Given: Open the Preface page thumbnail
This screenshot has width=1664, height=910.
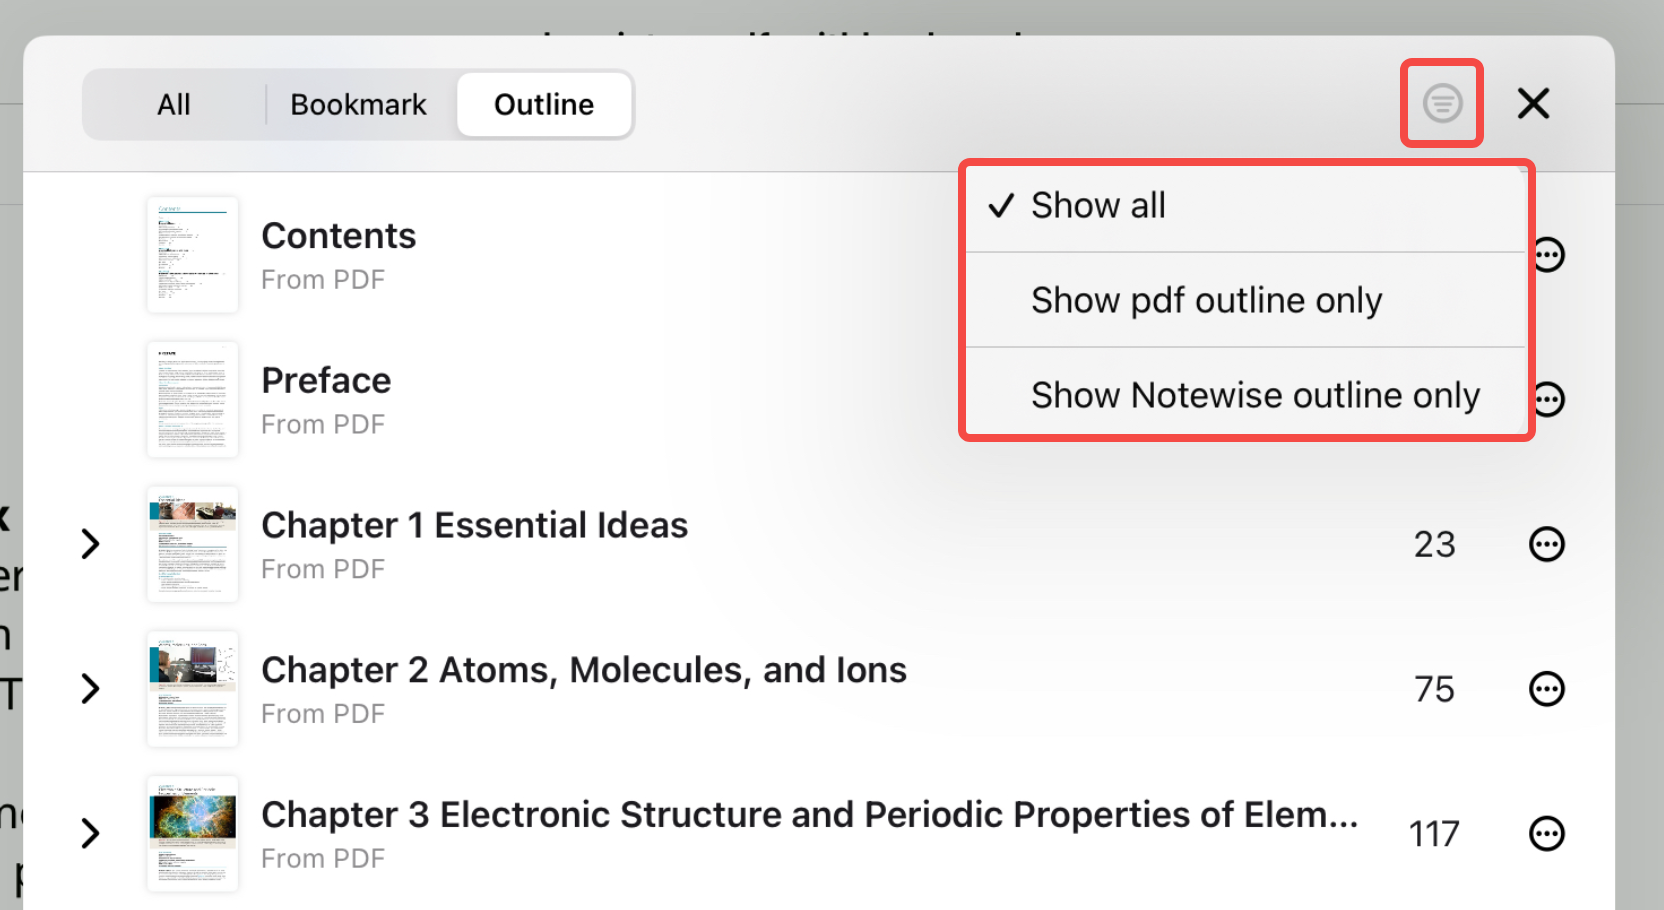Looking at the screenshot, I should (x=192, y=400).
